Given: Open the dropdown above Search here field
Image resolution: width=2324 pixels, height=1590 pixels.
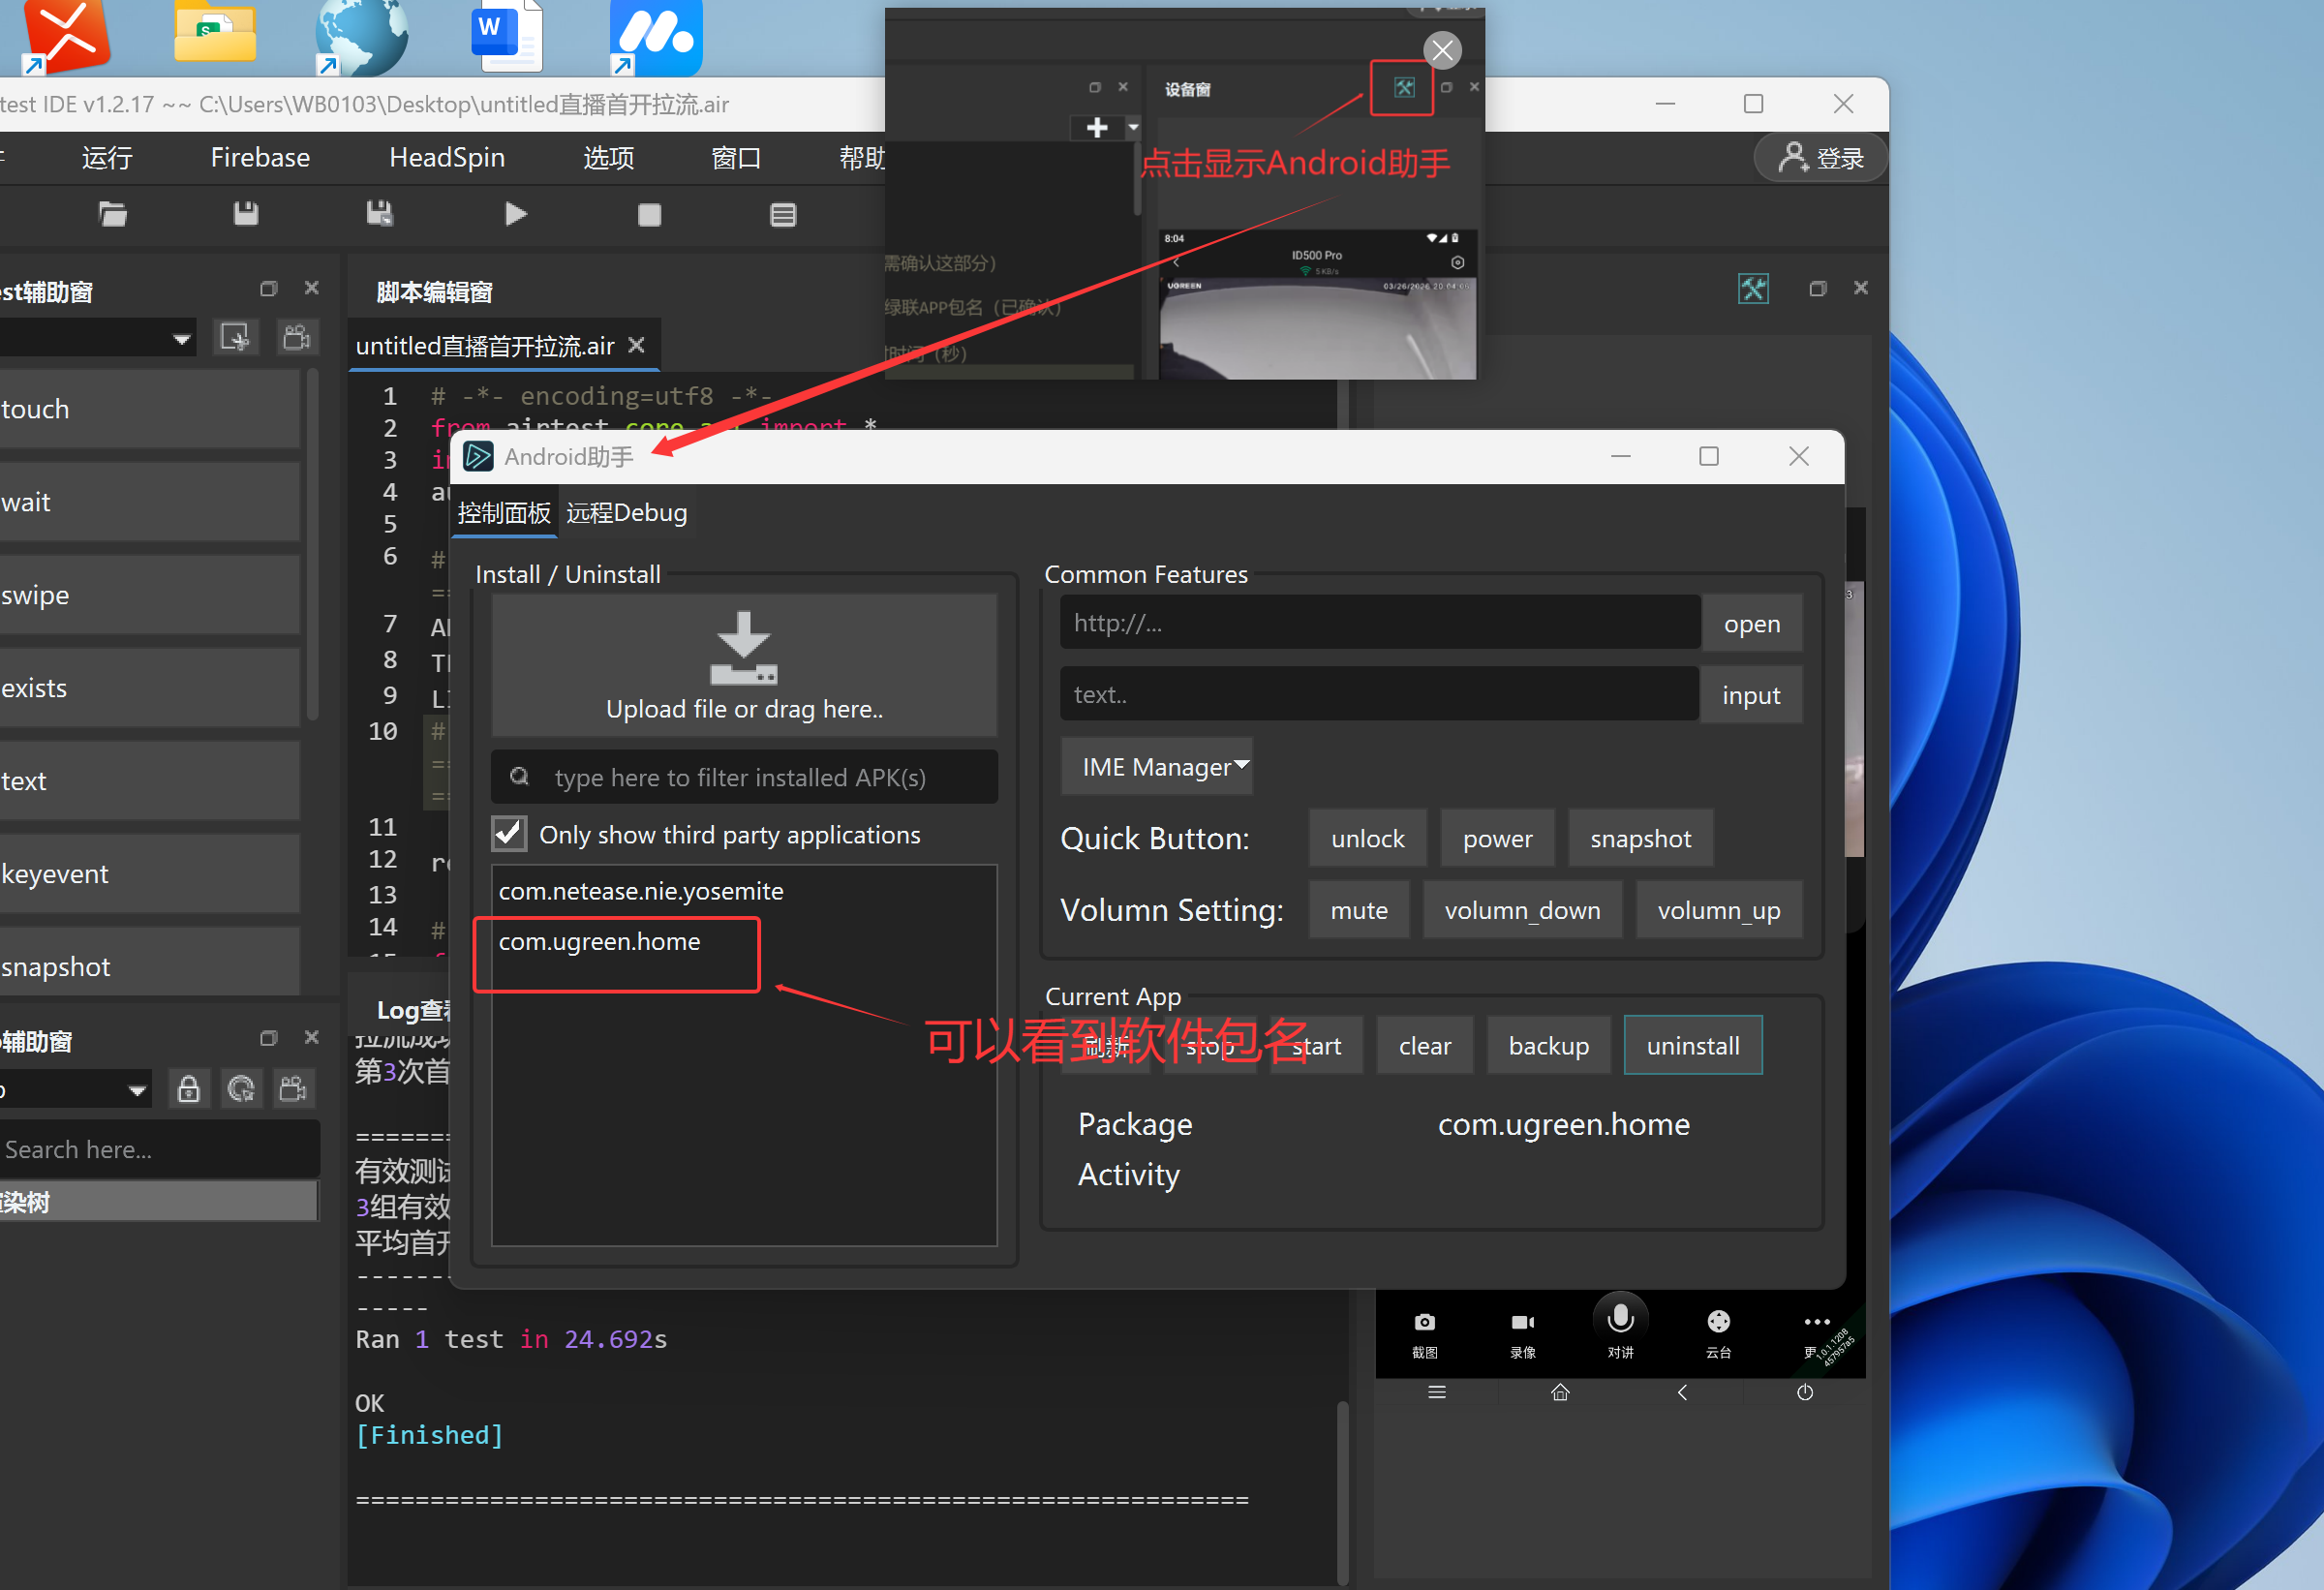Looking at the screenshot, I should click(x=137, y=1089).
